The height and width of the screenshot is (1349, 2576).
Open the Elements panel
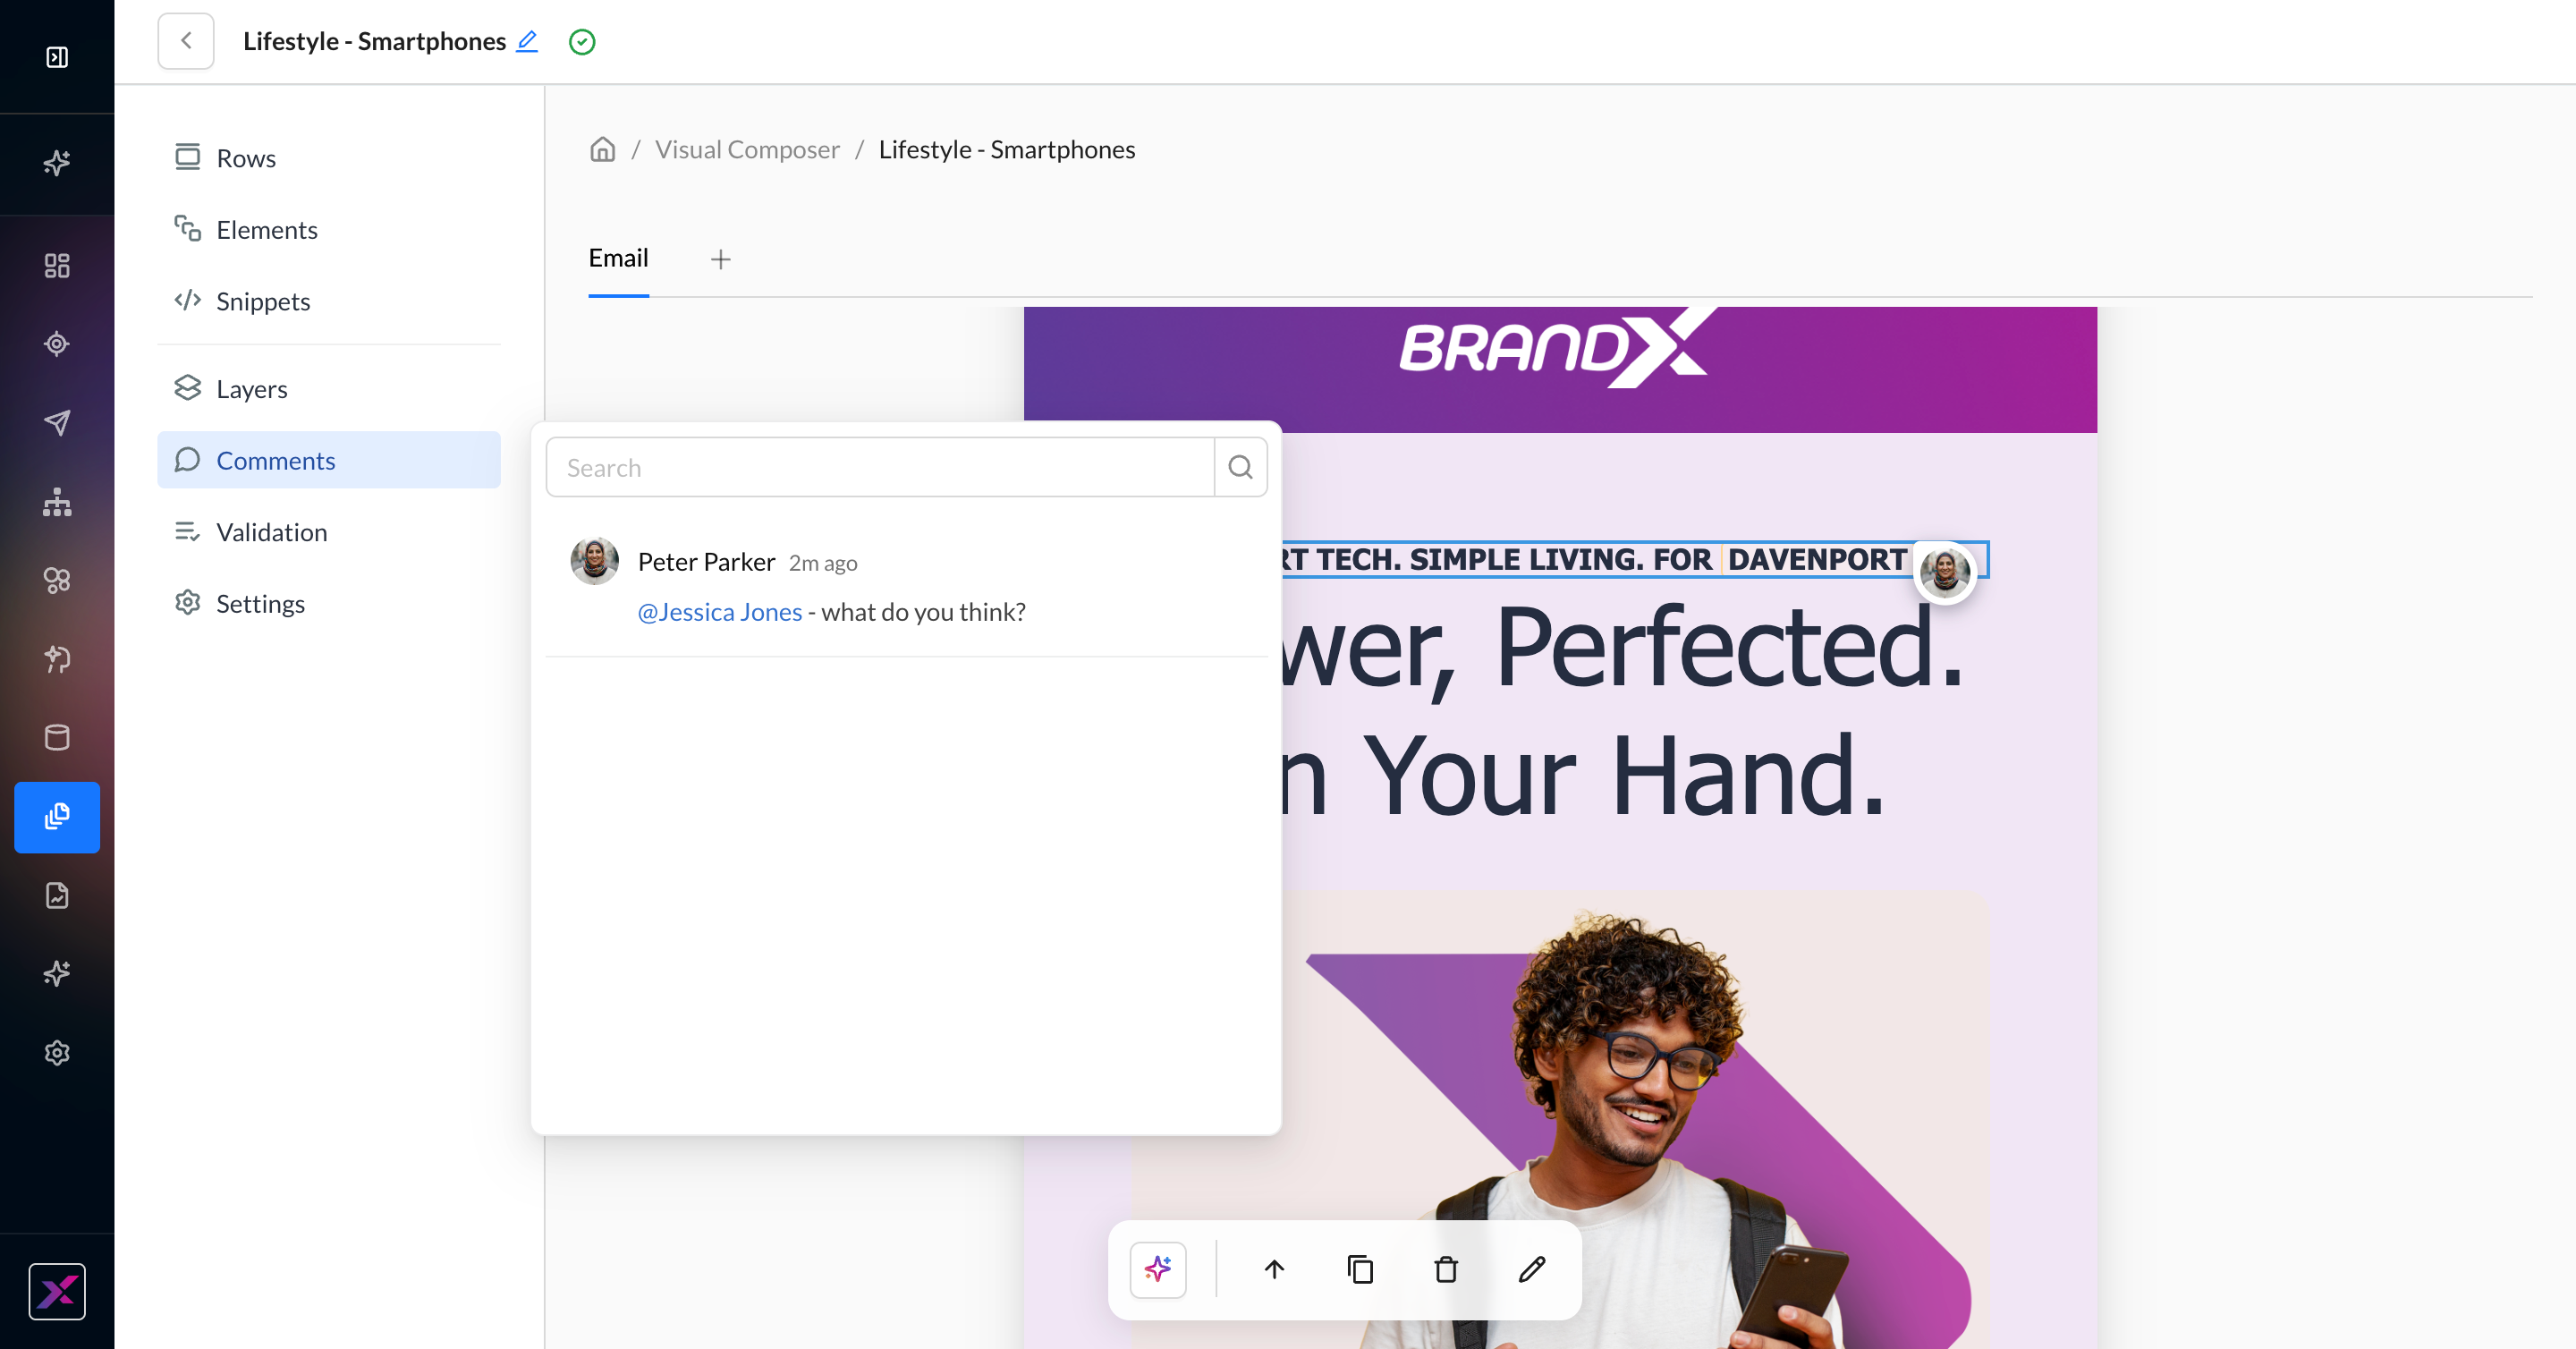[x=329, y=230]
